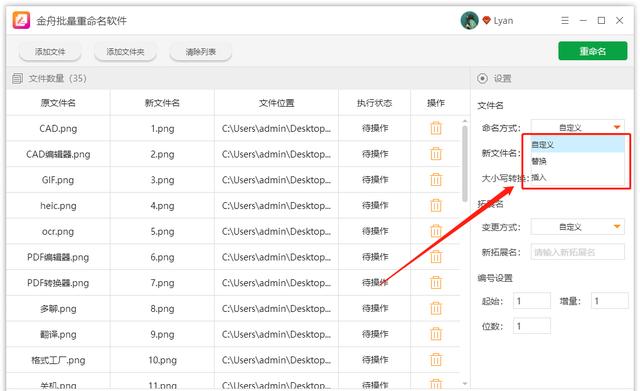The width and height of the screenshot is (640, 391).
Task: Click the new name 10.png cell
Action: (x=162, y=360)
